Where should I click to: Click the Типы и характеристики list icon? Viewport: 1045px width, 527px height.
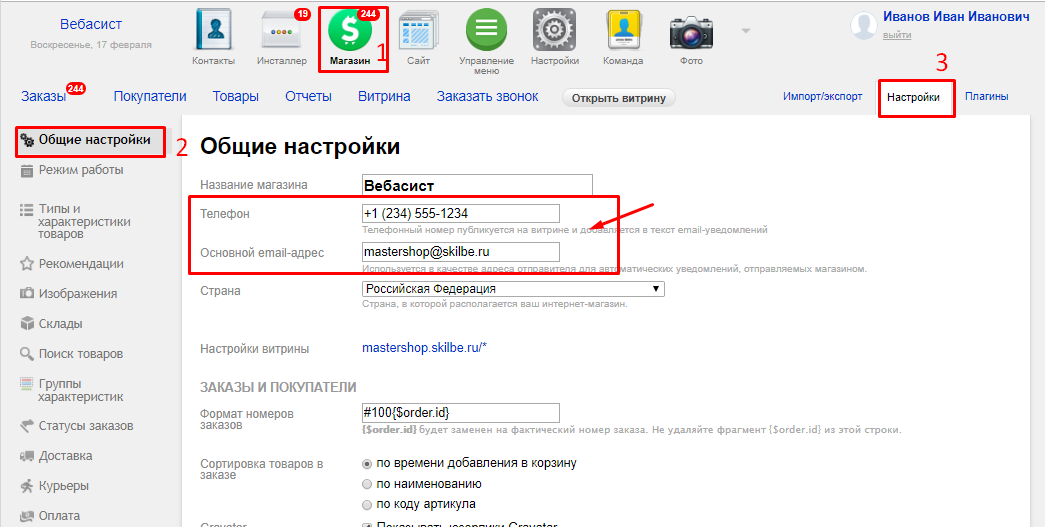(x=27, y=209)
